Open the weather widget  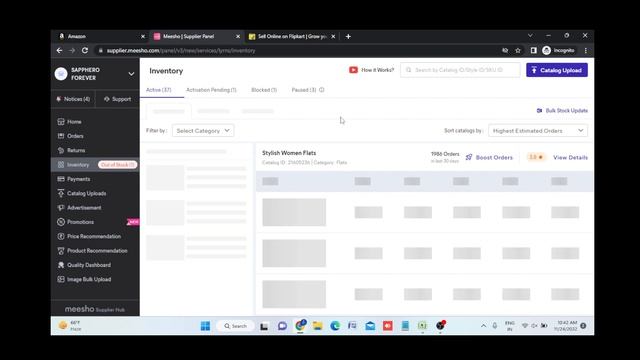[x=70, y=326]
